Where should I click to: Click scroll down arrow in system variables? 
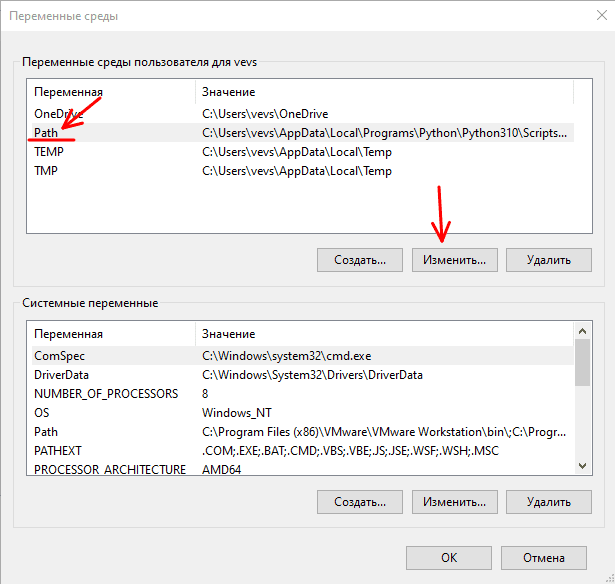tap(582, 466)
